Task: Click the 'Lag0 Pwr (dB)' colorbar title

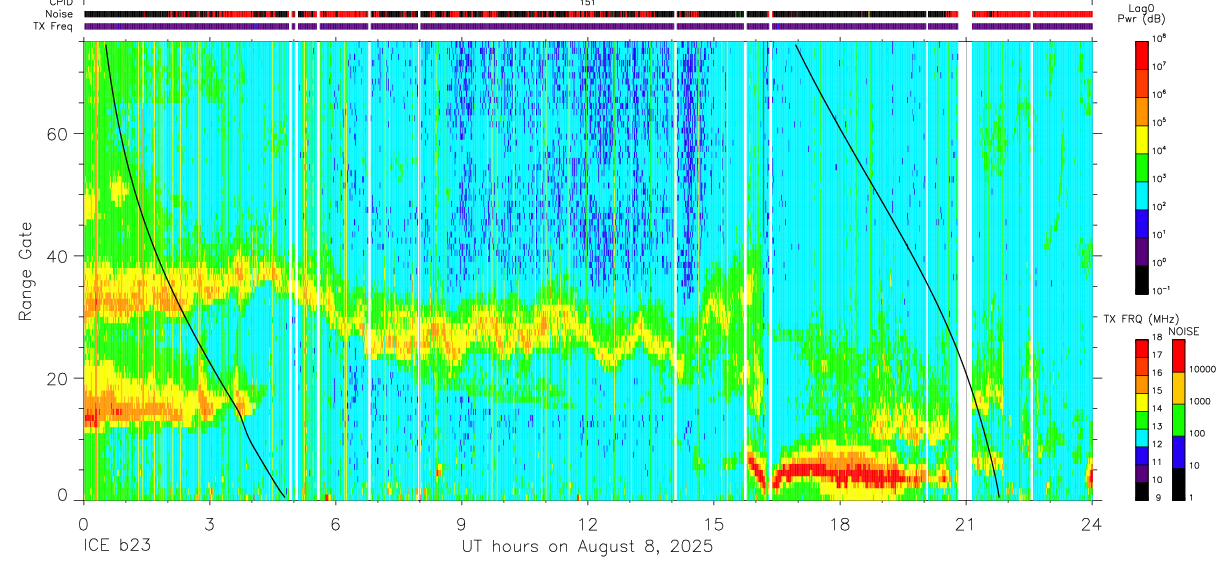Action: coord(1141,13)
